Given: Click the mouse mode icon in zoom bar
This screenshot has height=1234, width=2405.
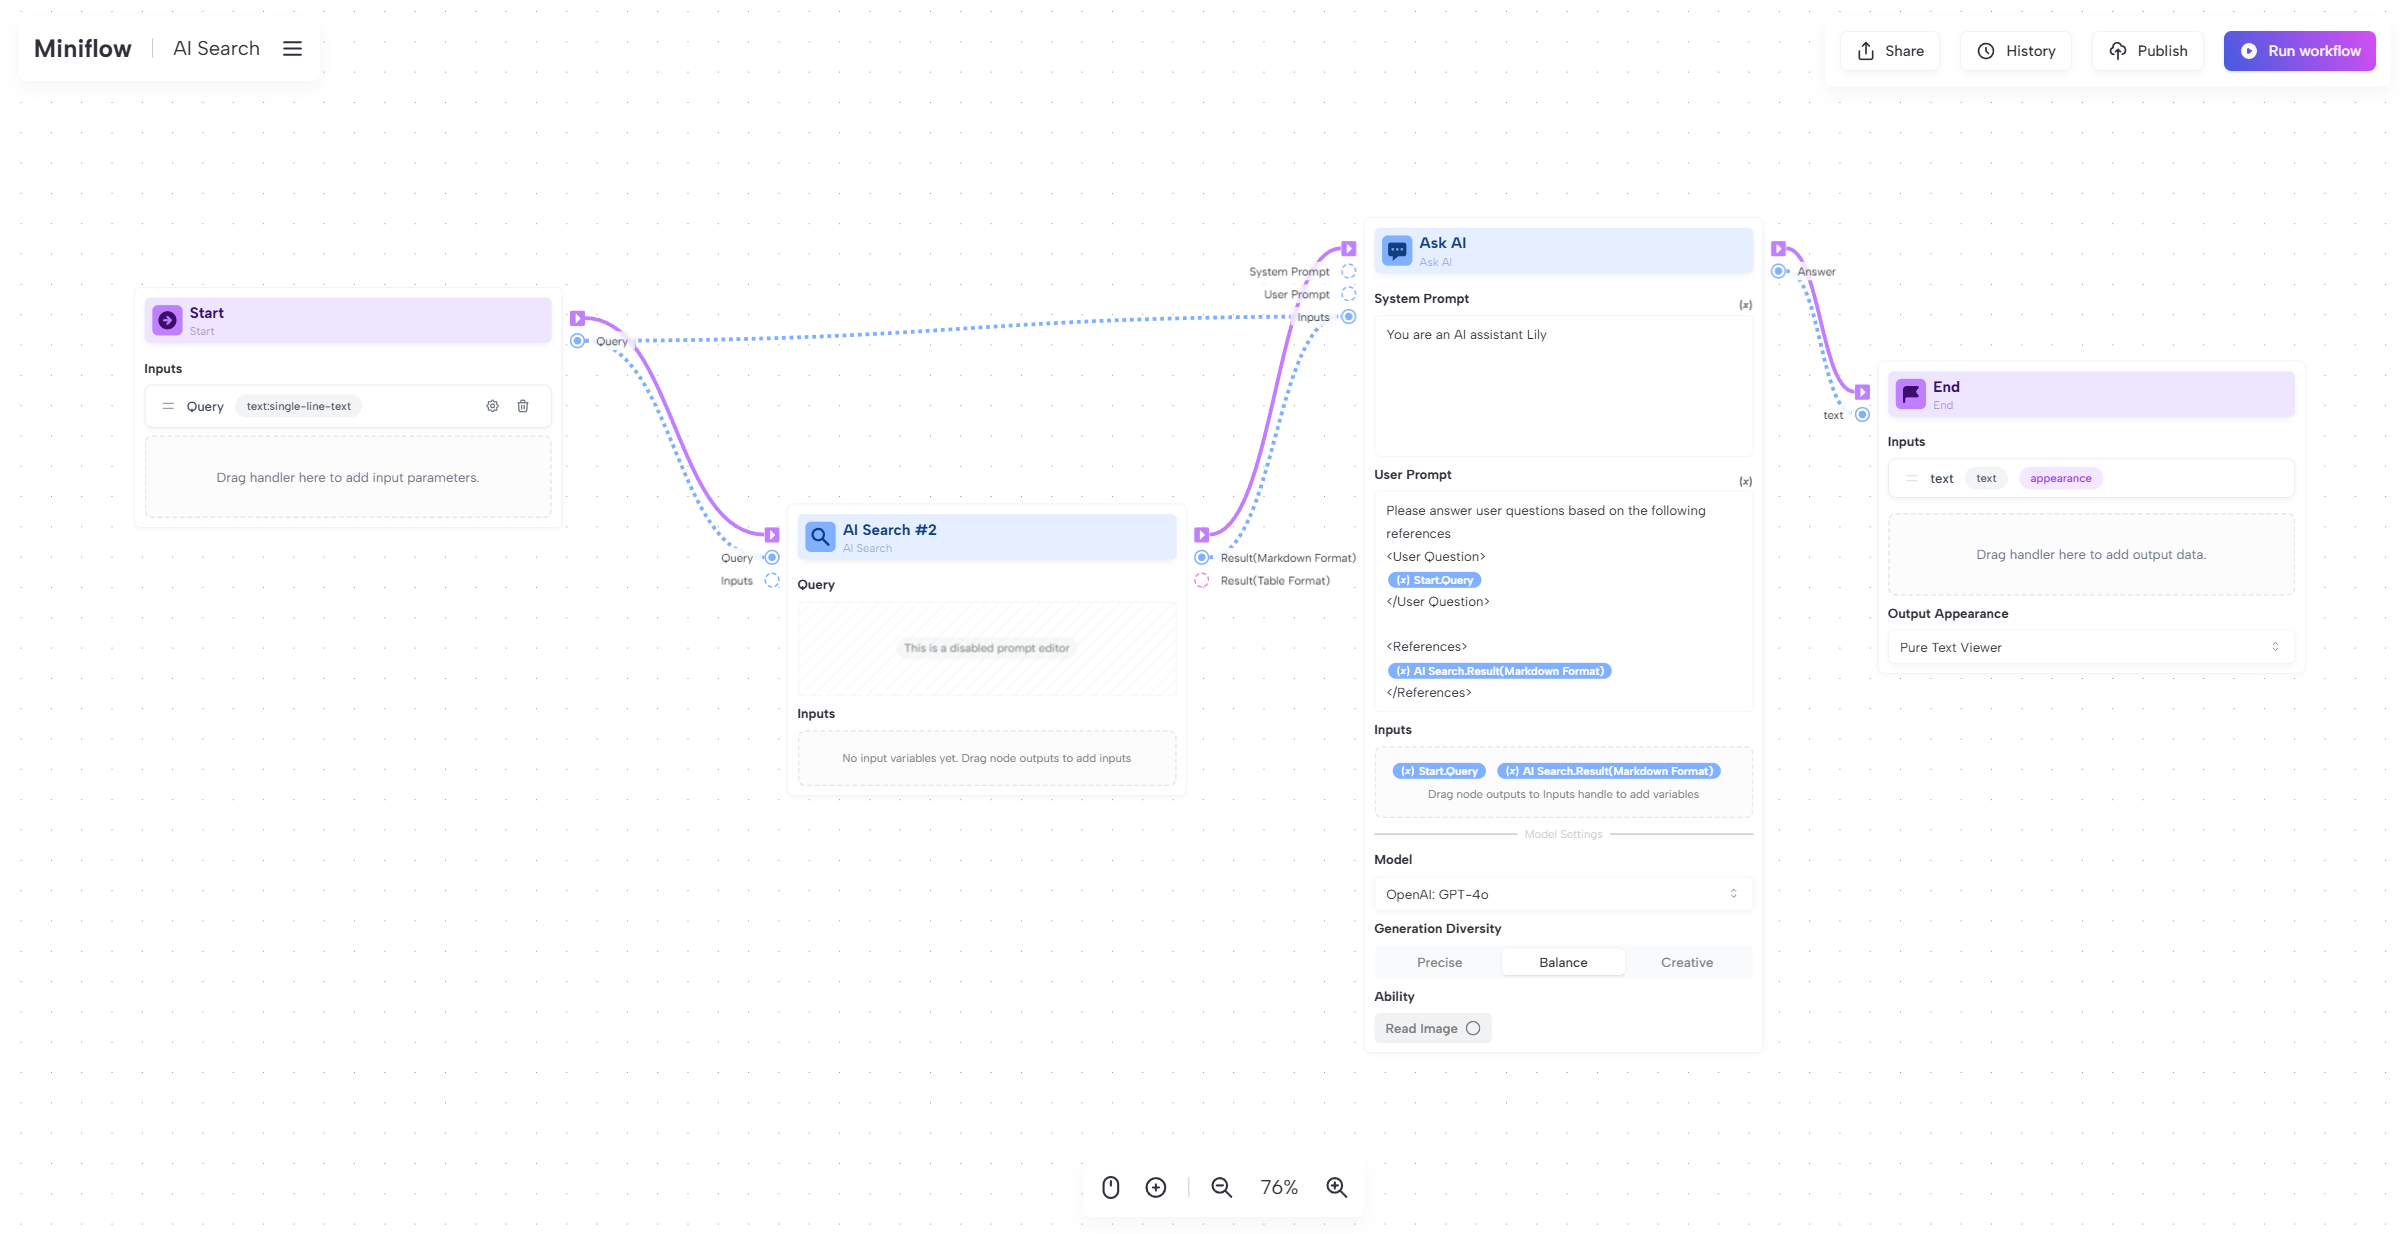Looking at the screenshot, I should 1111,1187.
